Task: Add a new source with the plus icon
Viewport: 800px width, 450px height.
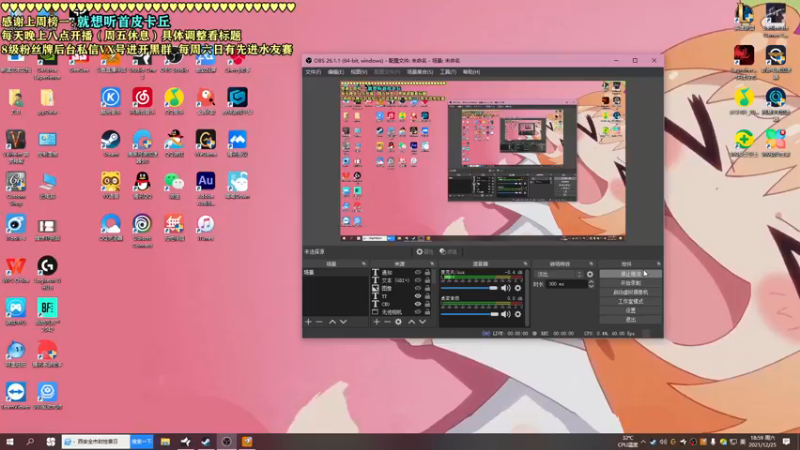Action: pos(377,322)
